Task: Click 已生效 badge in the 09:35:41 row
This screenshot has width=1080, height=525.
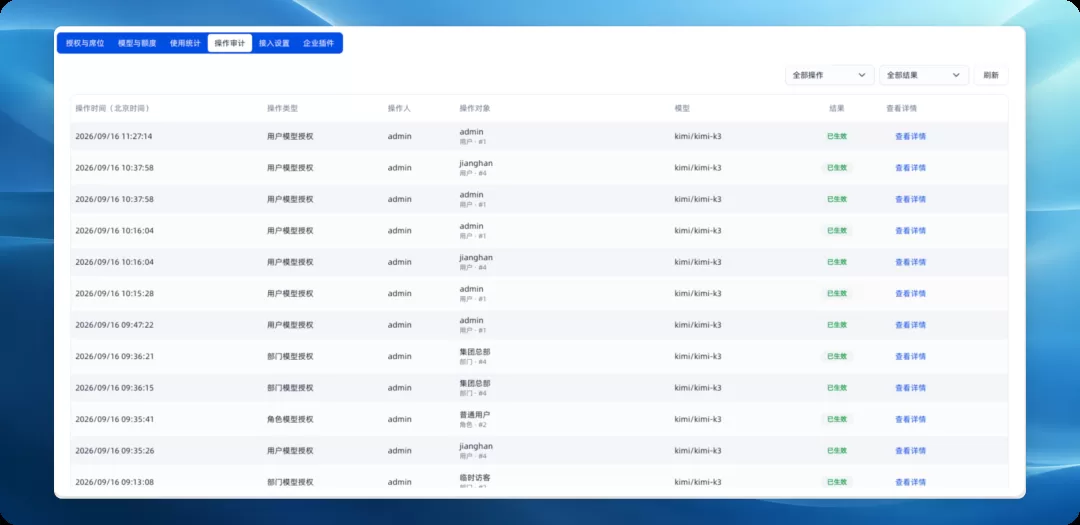Action: 837,420
